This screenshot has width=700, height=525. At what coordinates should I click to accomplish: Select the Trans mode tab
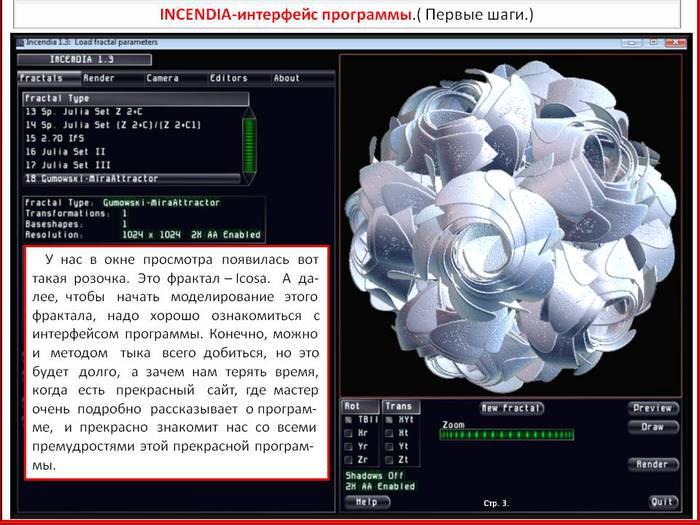(x=401, y=406)
